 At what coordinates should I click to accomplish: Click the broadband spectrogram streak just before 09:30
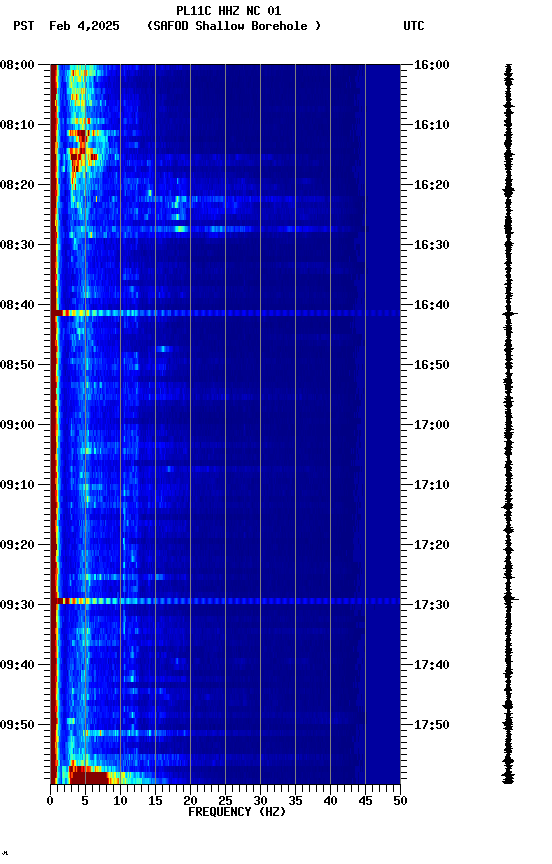coord(225,601)
